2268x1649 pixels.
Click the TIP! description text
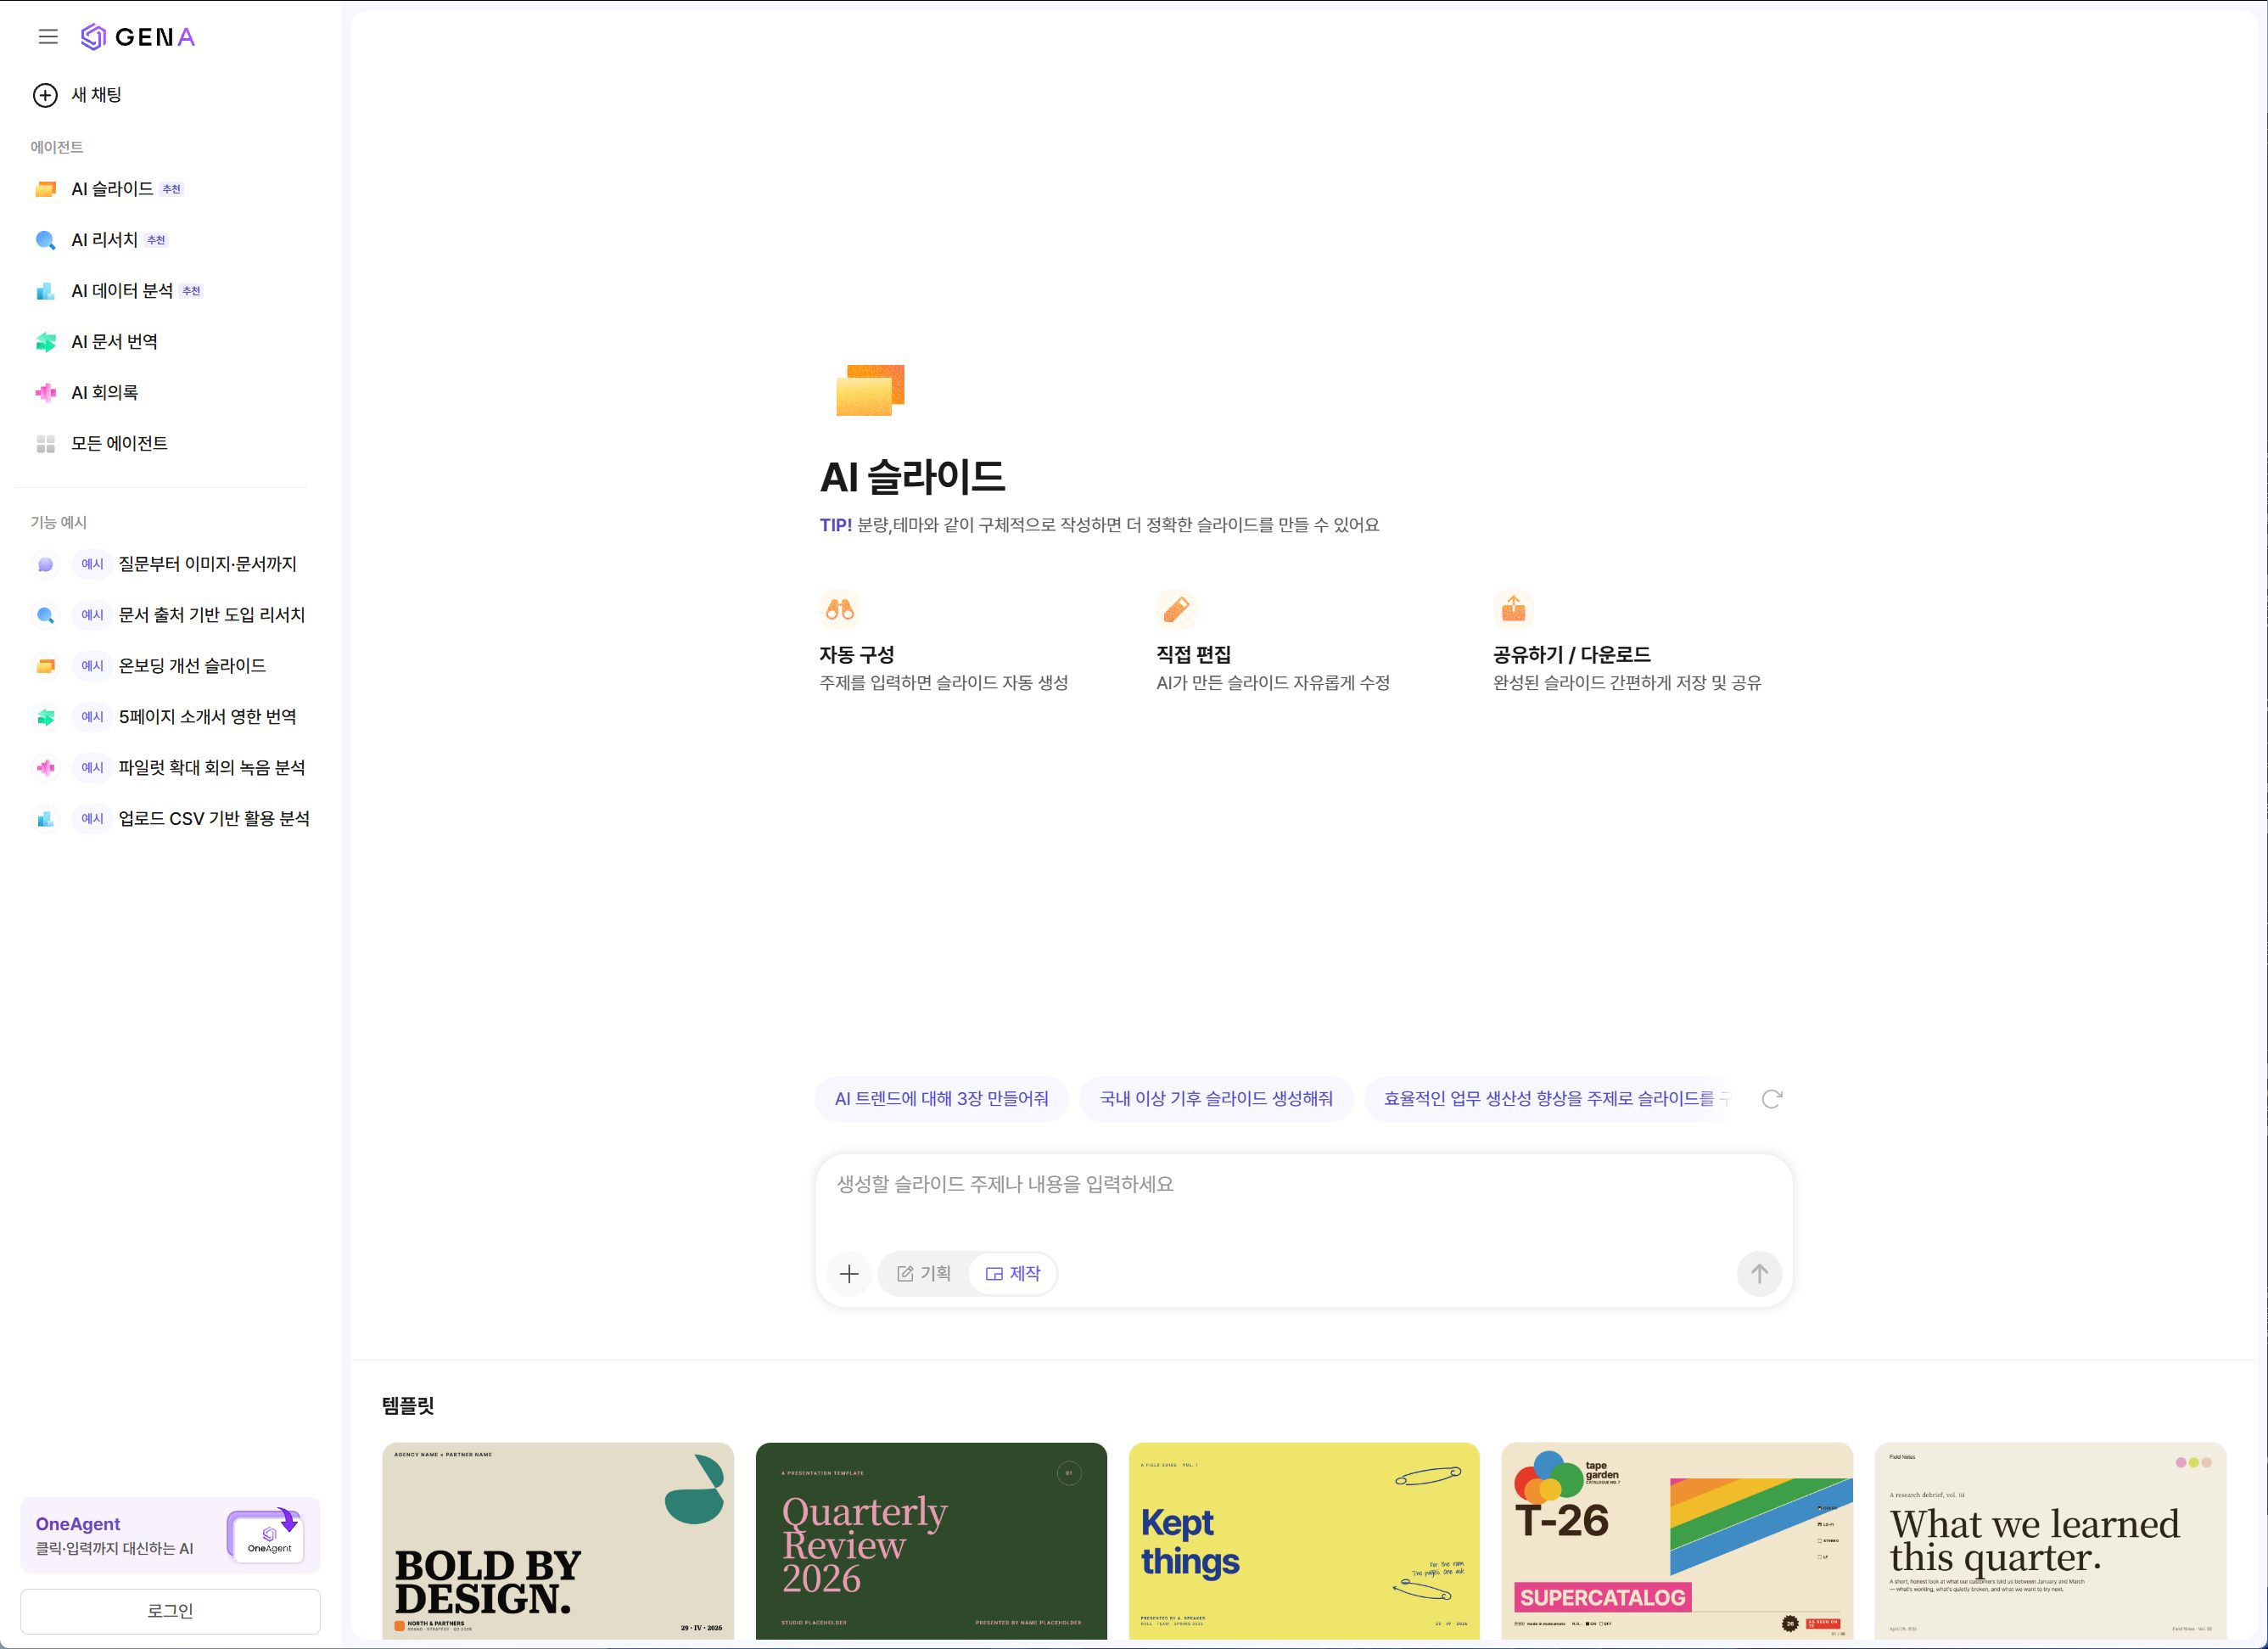click(x=1099, y=525)
